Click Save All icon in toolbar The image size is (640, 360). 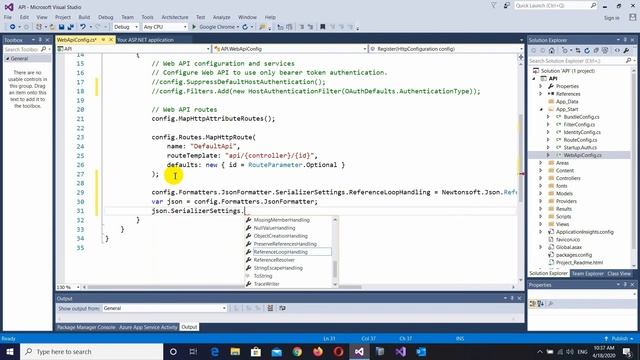point(70,27)
